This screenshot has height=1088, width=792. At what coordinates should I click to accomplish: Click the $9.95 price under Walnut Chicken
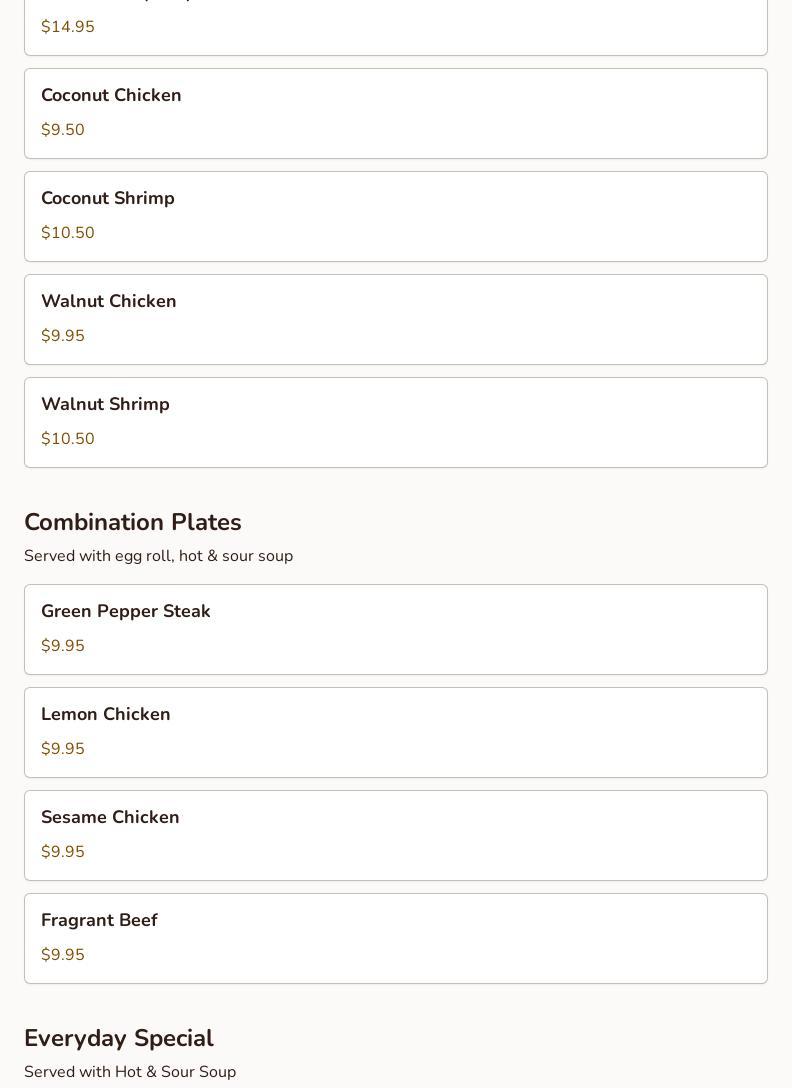point(63,336)
